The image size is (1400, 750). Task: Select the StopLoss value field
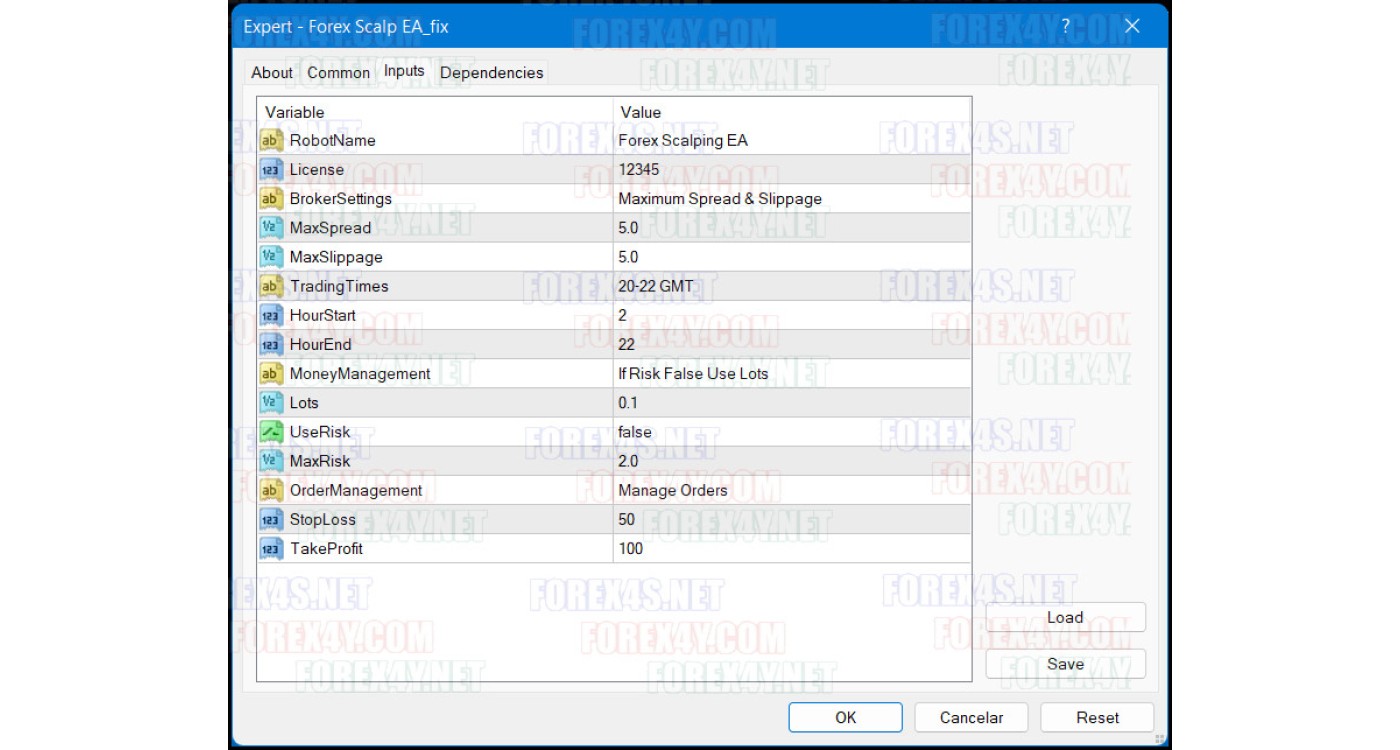point(790,519)
